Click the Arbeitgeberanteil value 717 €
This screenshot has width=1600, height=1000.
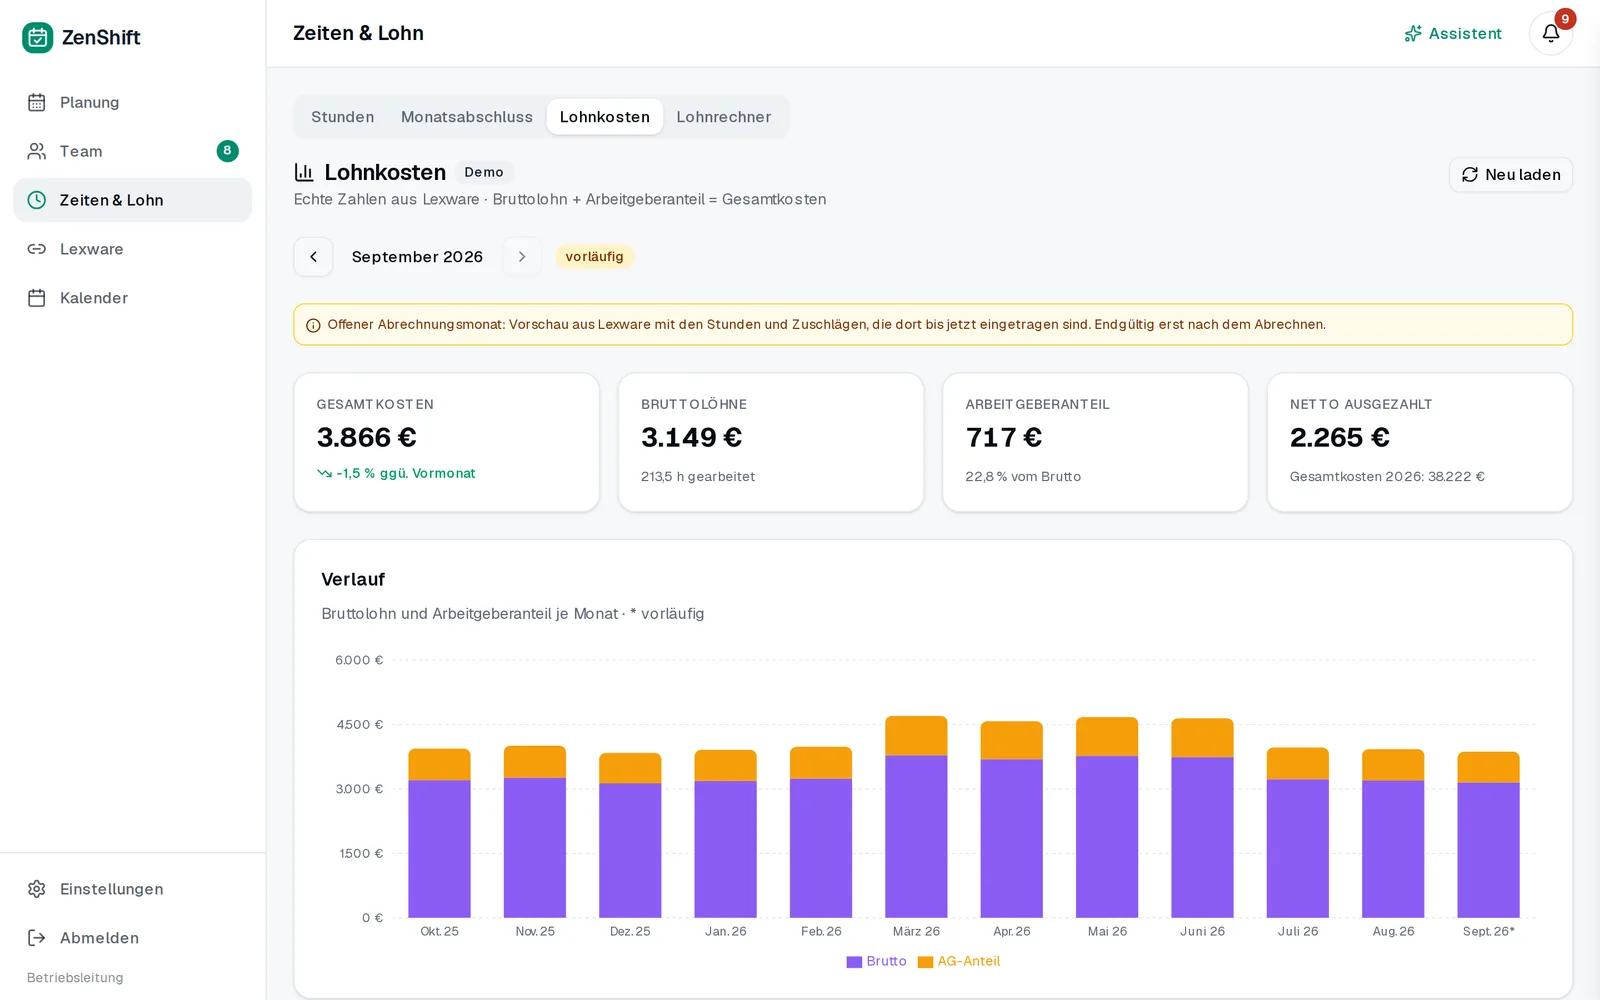click(1004, 438)
